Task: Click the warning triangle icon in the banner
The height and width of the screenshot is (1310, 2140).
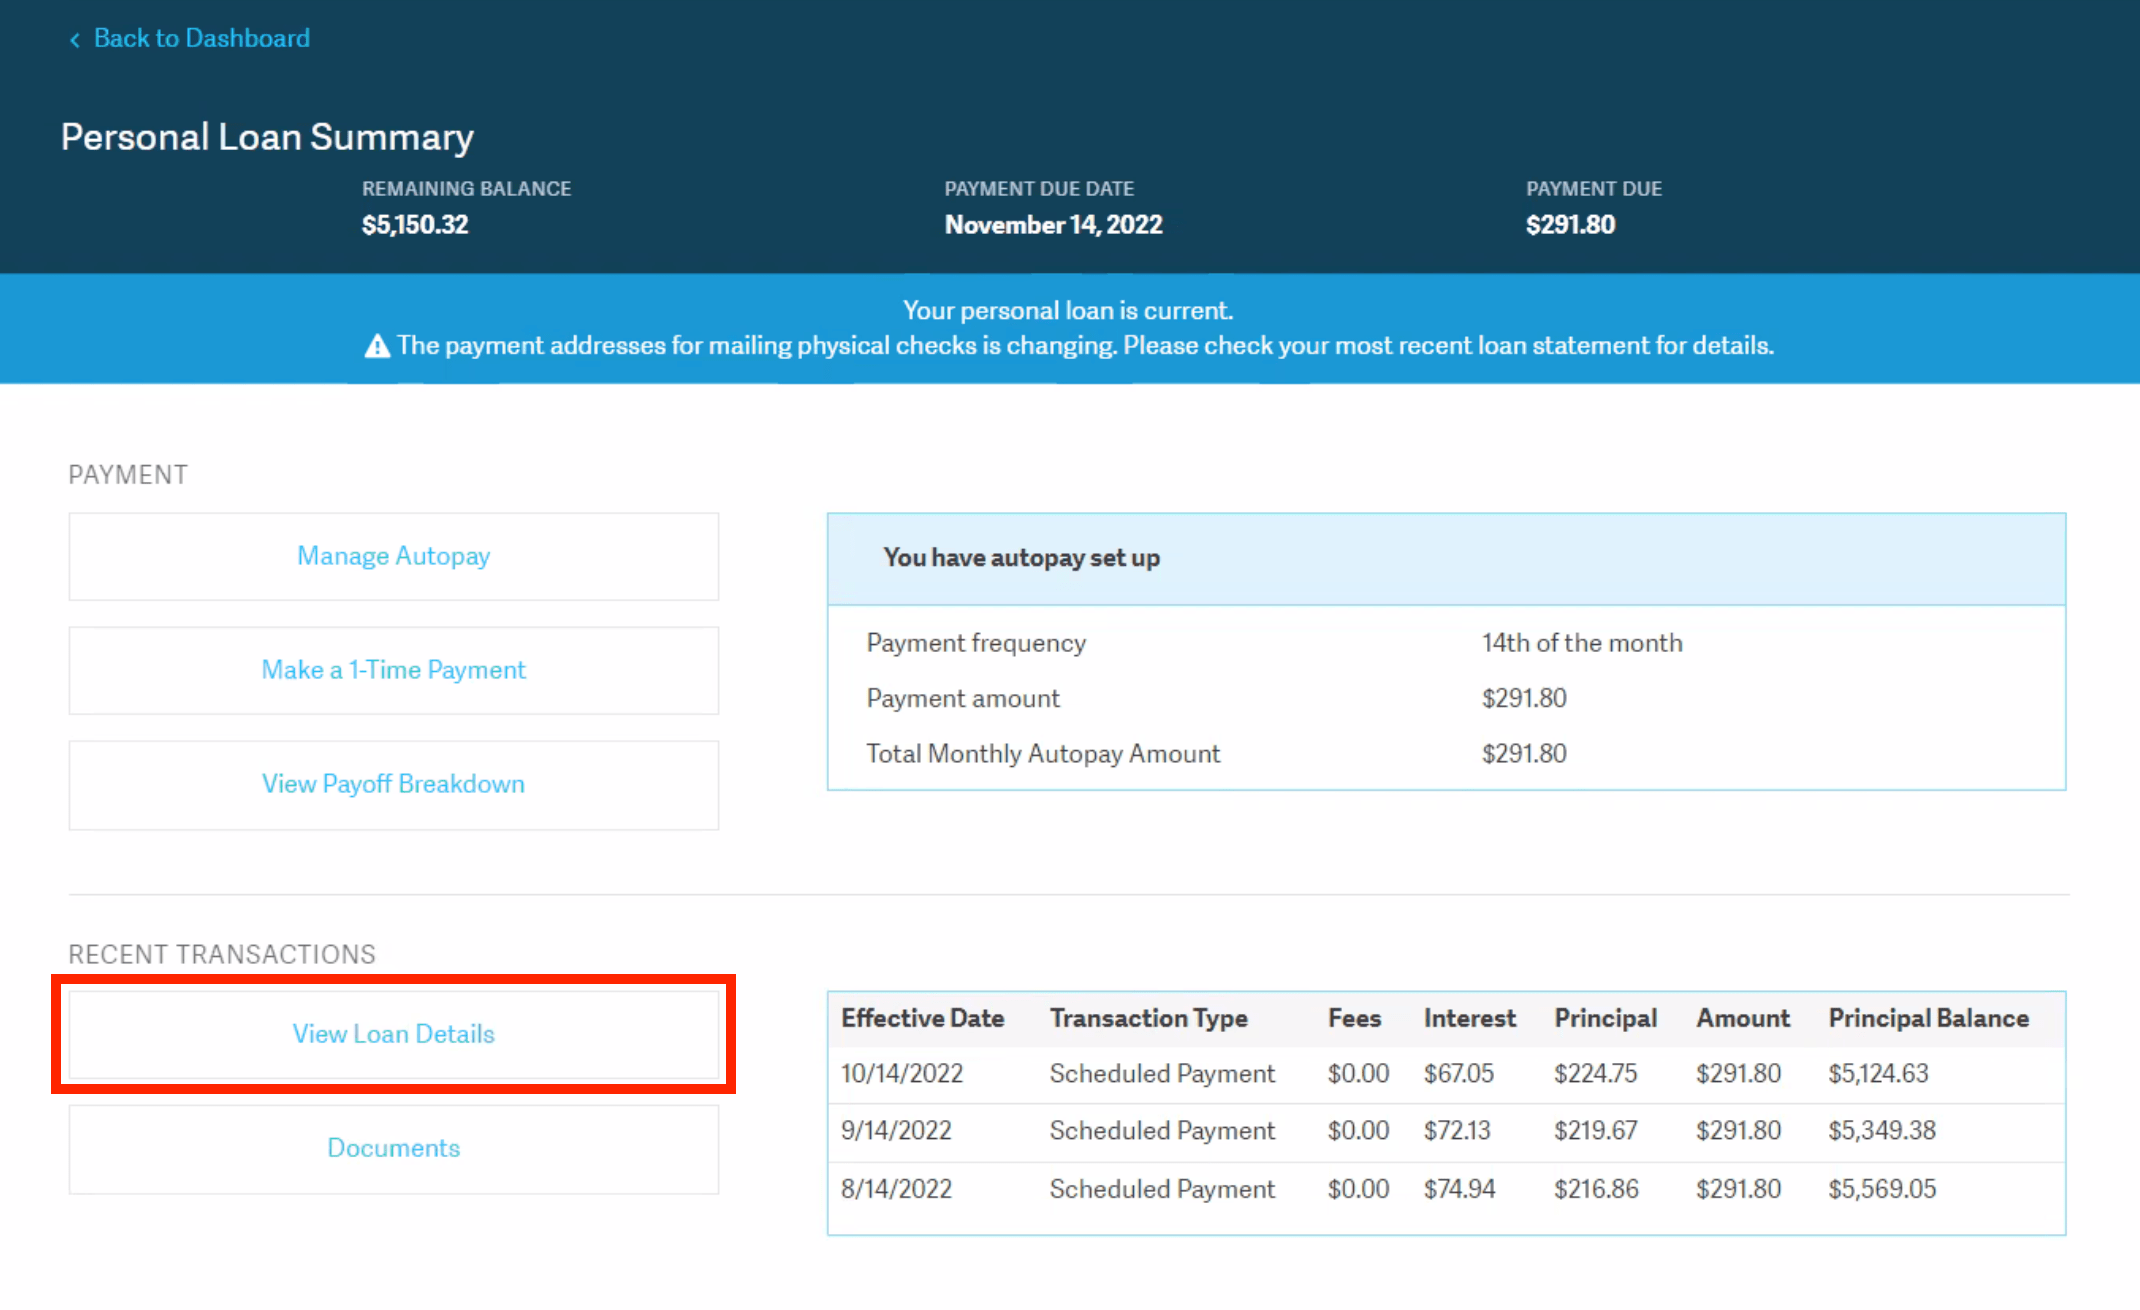Action: click(x=375, y=345)
